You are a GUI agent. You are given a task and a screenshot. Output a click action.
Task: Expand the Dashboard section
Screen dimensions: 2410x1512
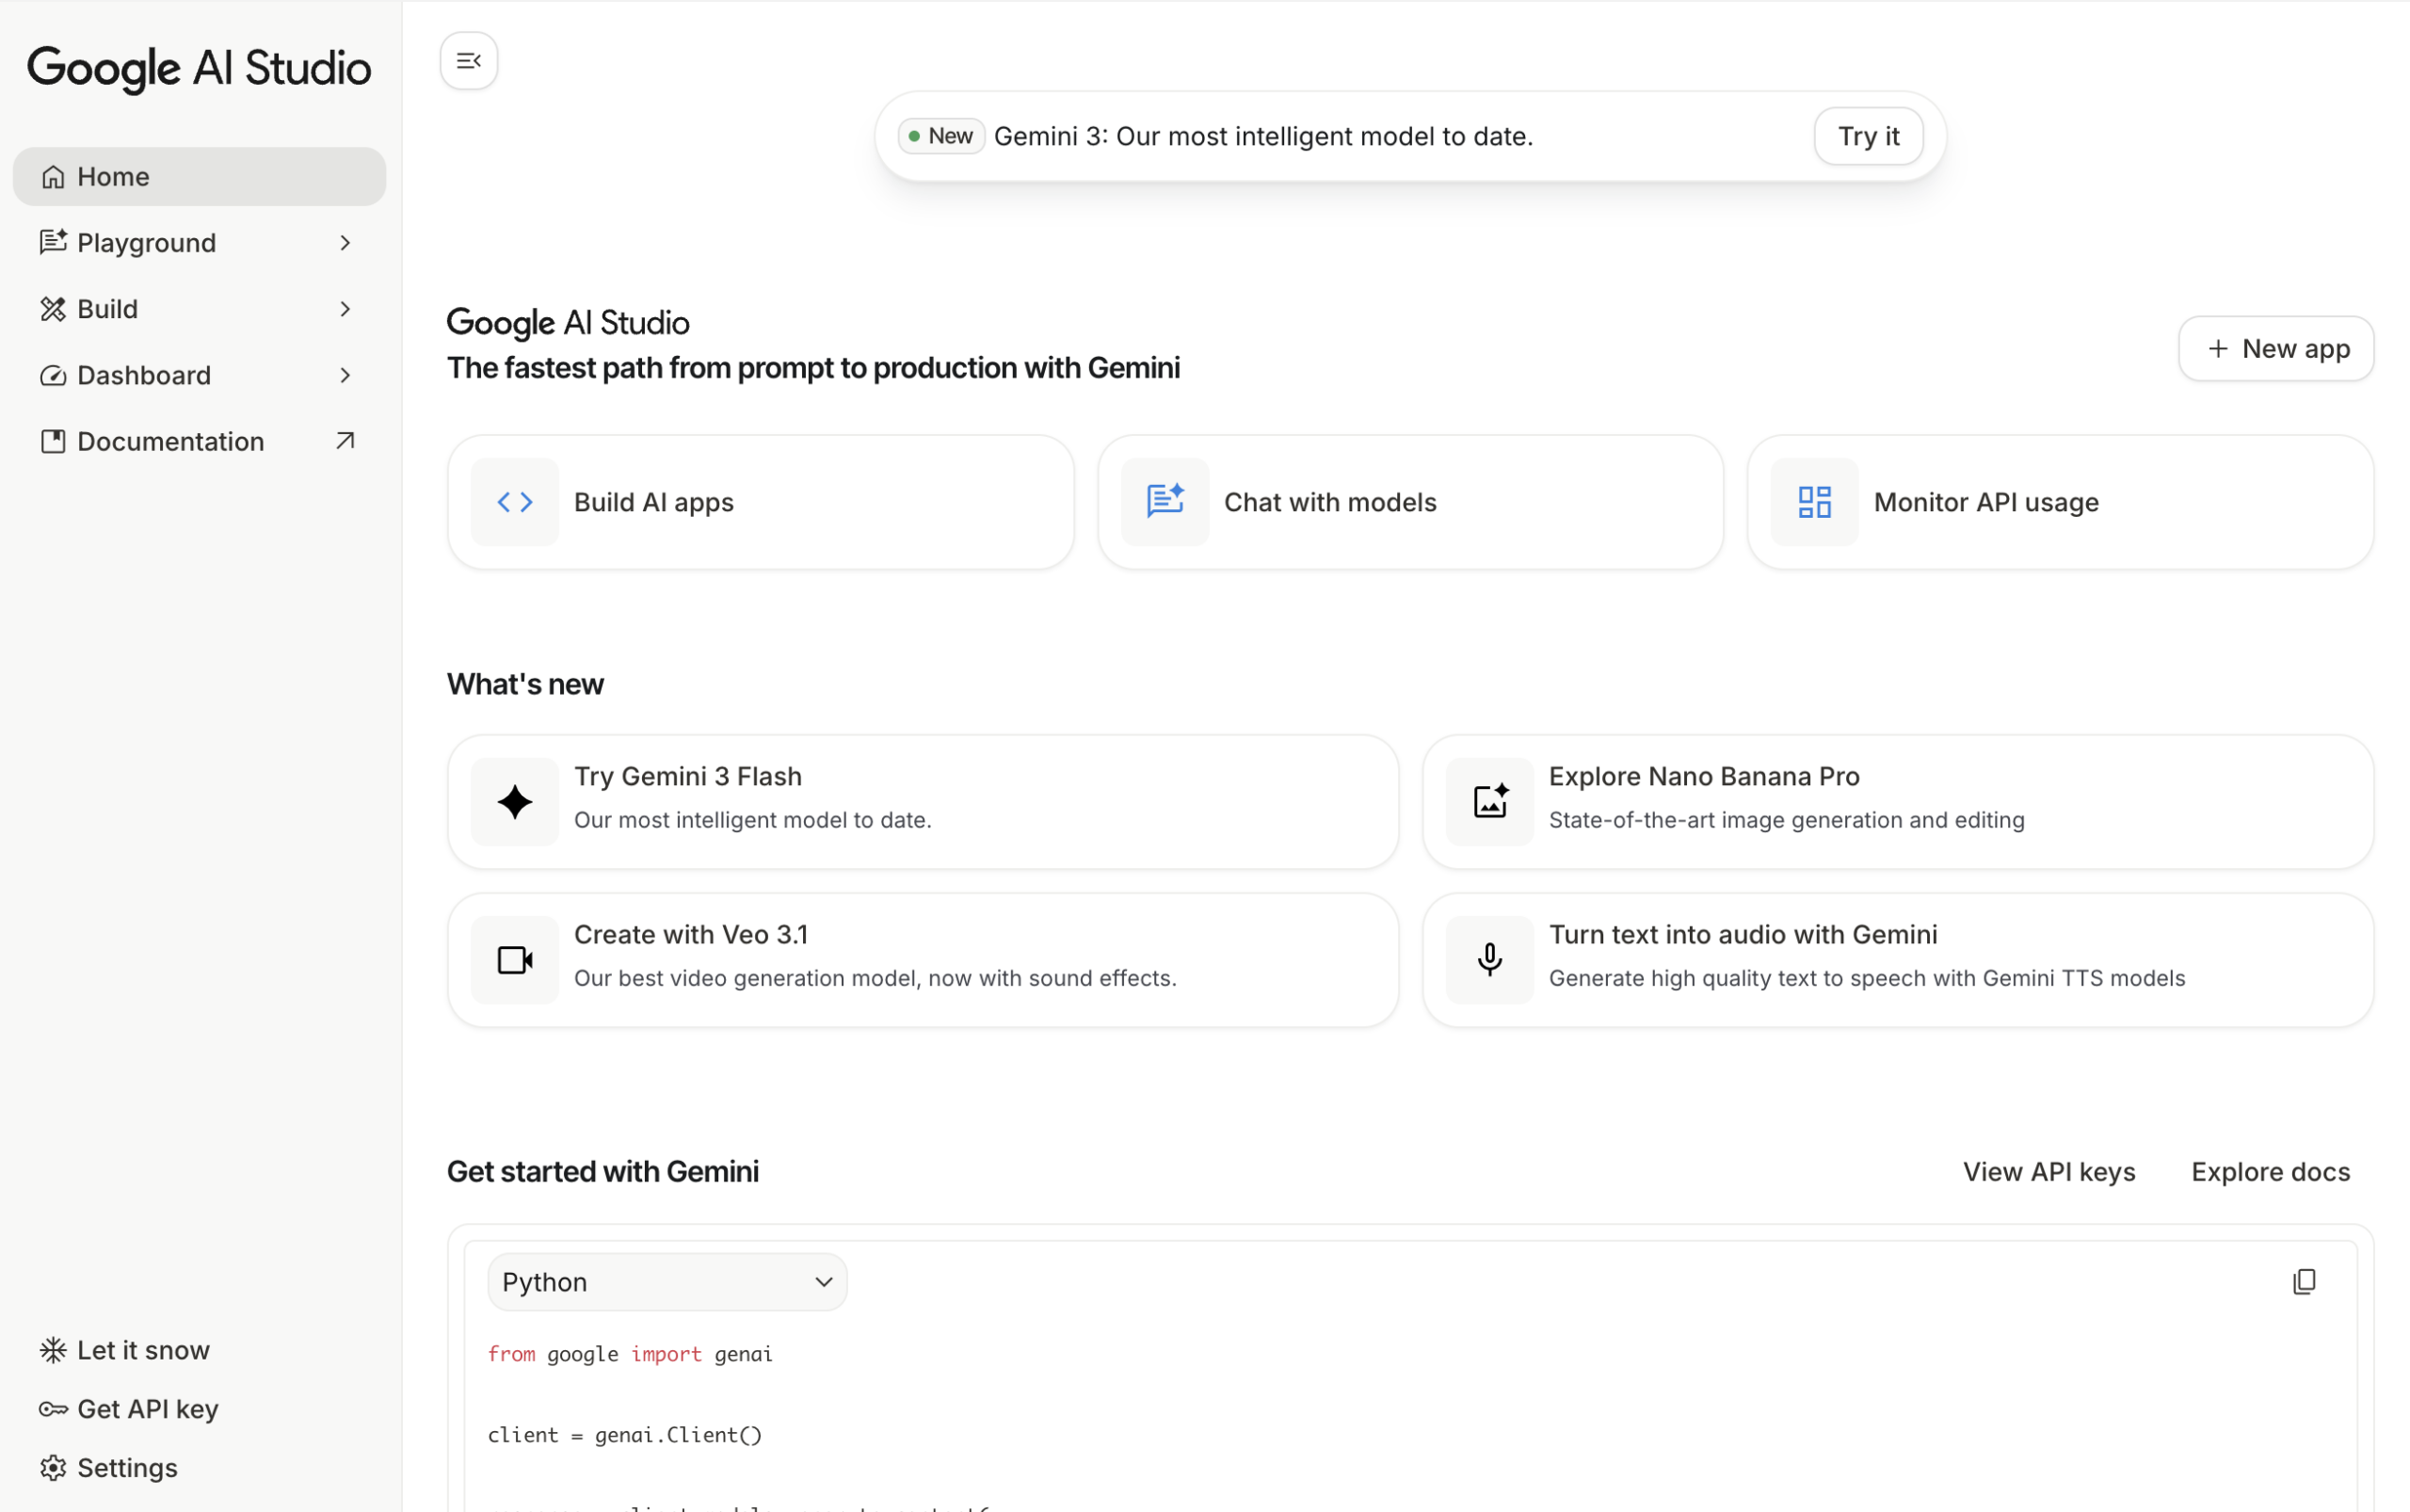pos(345,374)
